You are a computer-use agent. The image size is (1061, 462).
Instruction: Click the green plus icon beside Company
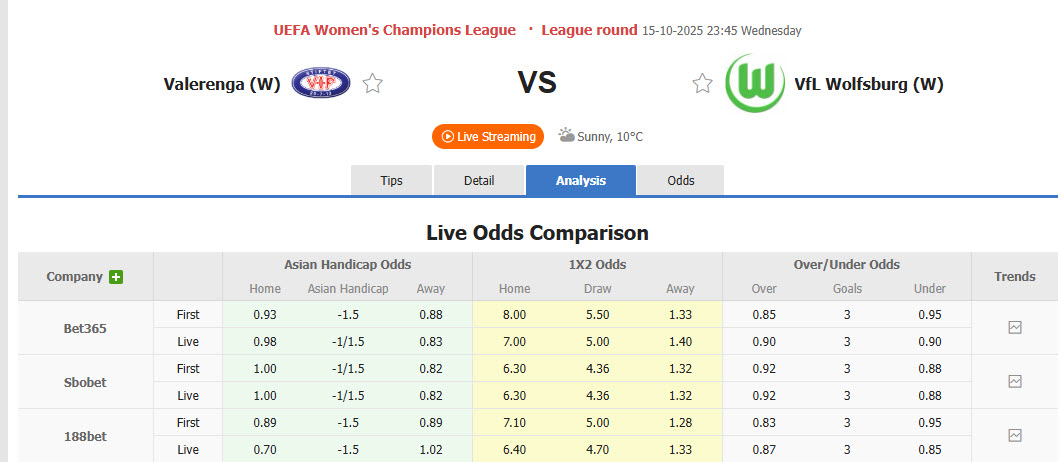pyautogui.click(x=116, y=277)
